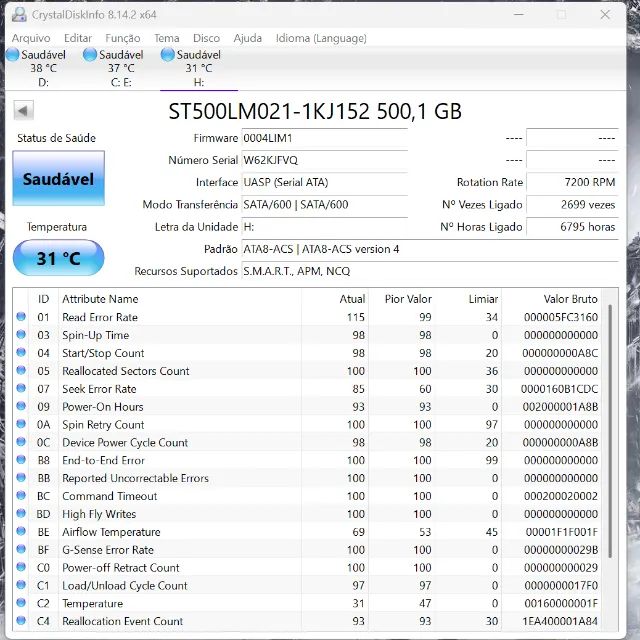This screenshot has width=640, height=640.
Task: Select raw value 1EA400001A84
Action: click(x=560, y=621)
